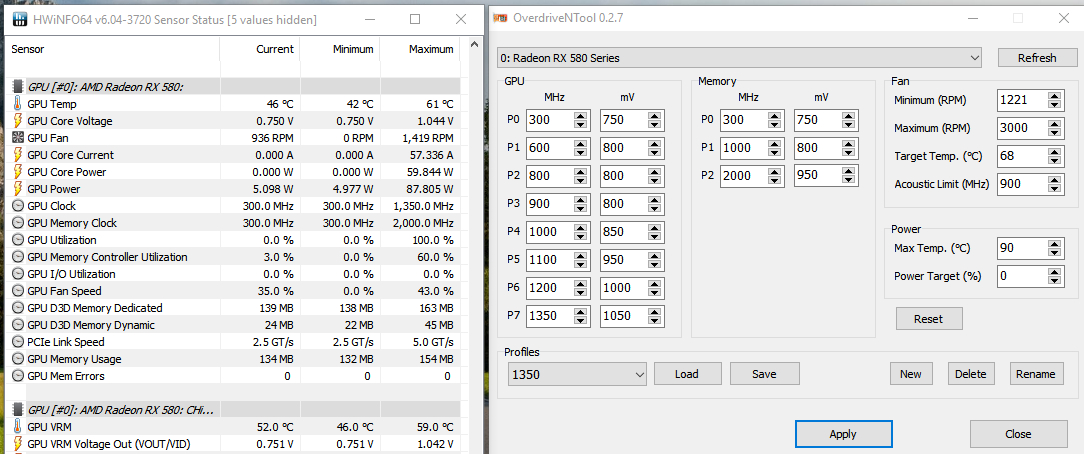Create a New profile

pyautogui.click(x=910, y=374)
